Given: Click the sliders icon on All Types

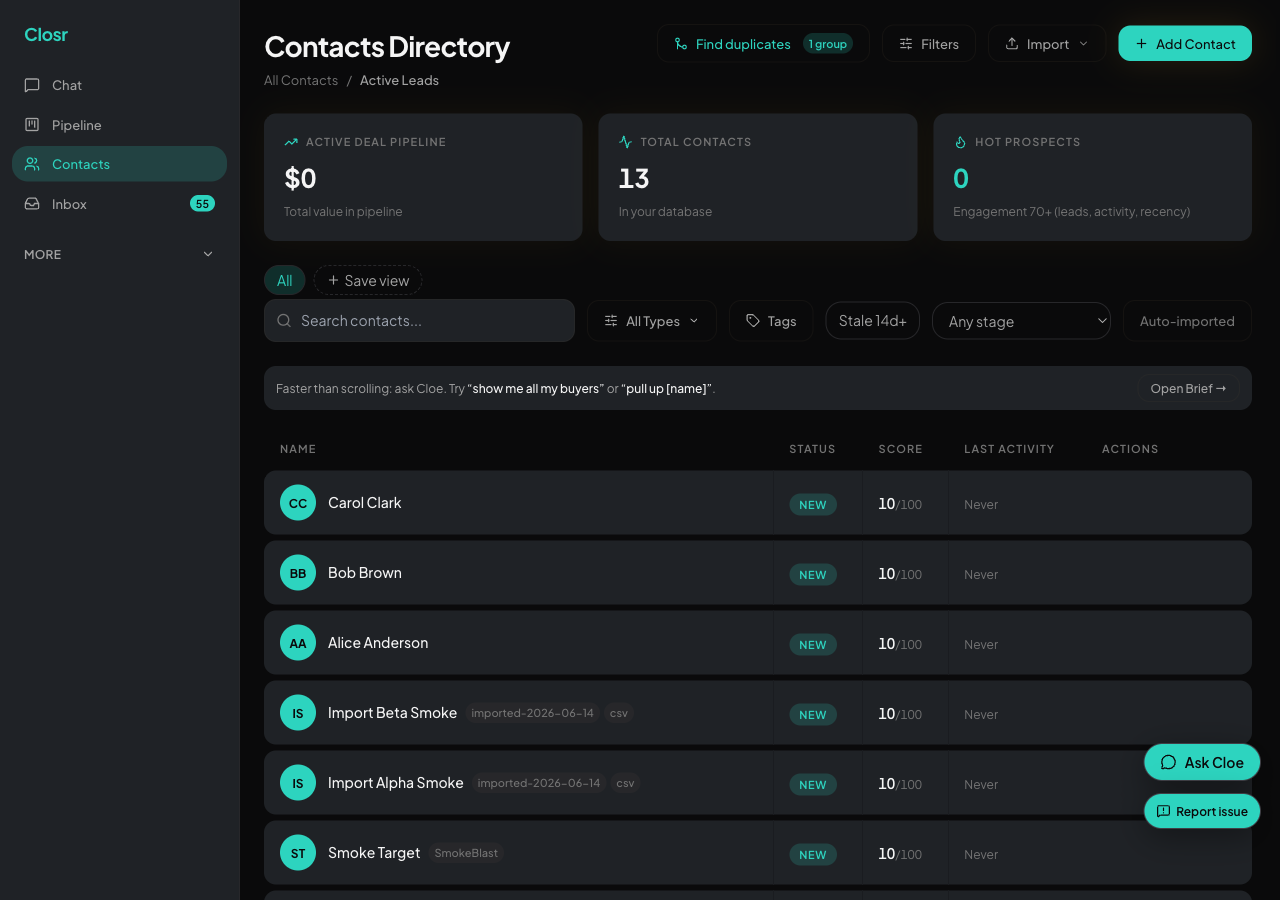Looking at the screenshot, I should 611,321.
